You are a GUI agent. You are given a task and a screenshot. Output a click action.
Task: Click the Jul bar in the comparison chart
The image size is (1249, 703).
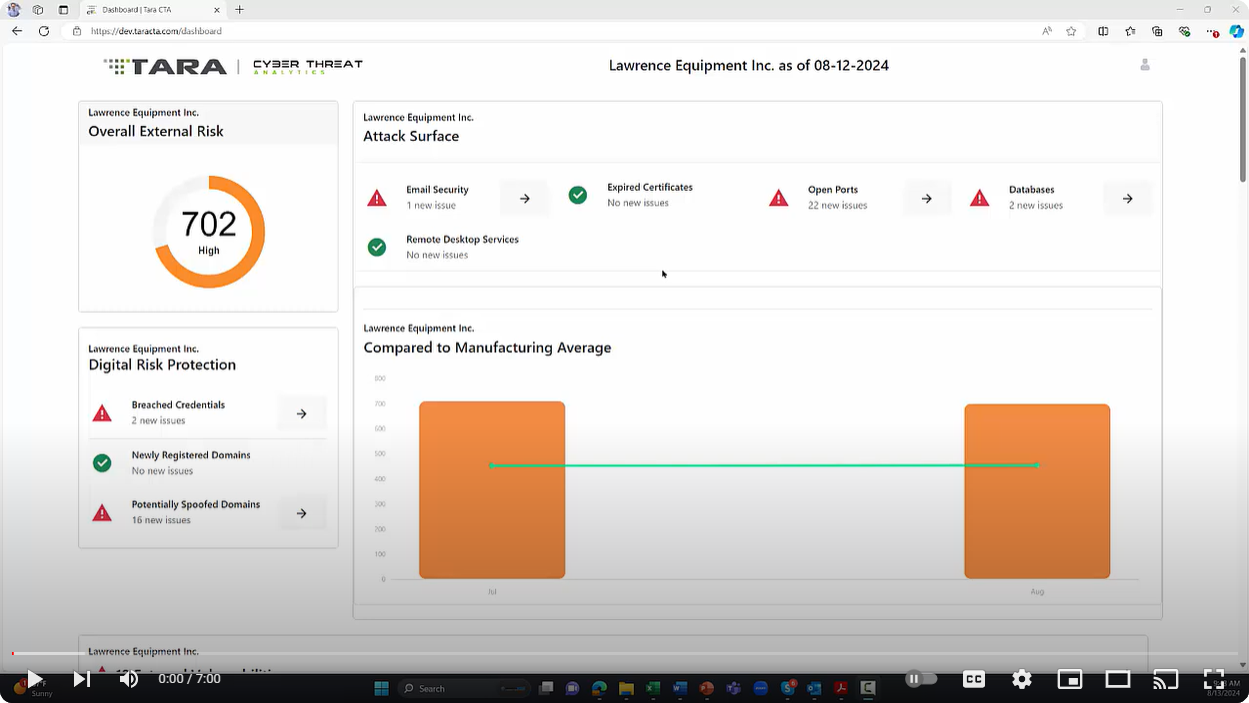pyautogui.click(x=492, y=490)
